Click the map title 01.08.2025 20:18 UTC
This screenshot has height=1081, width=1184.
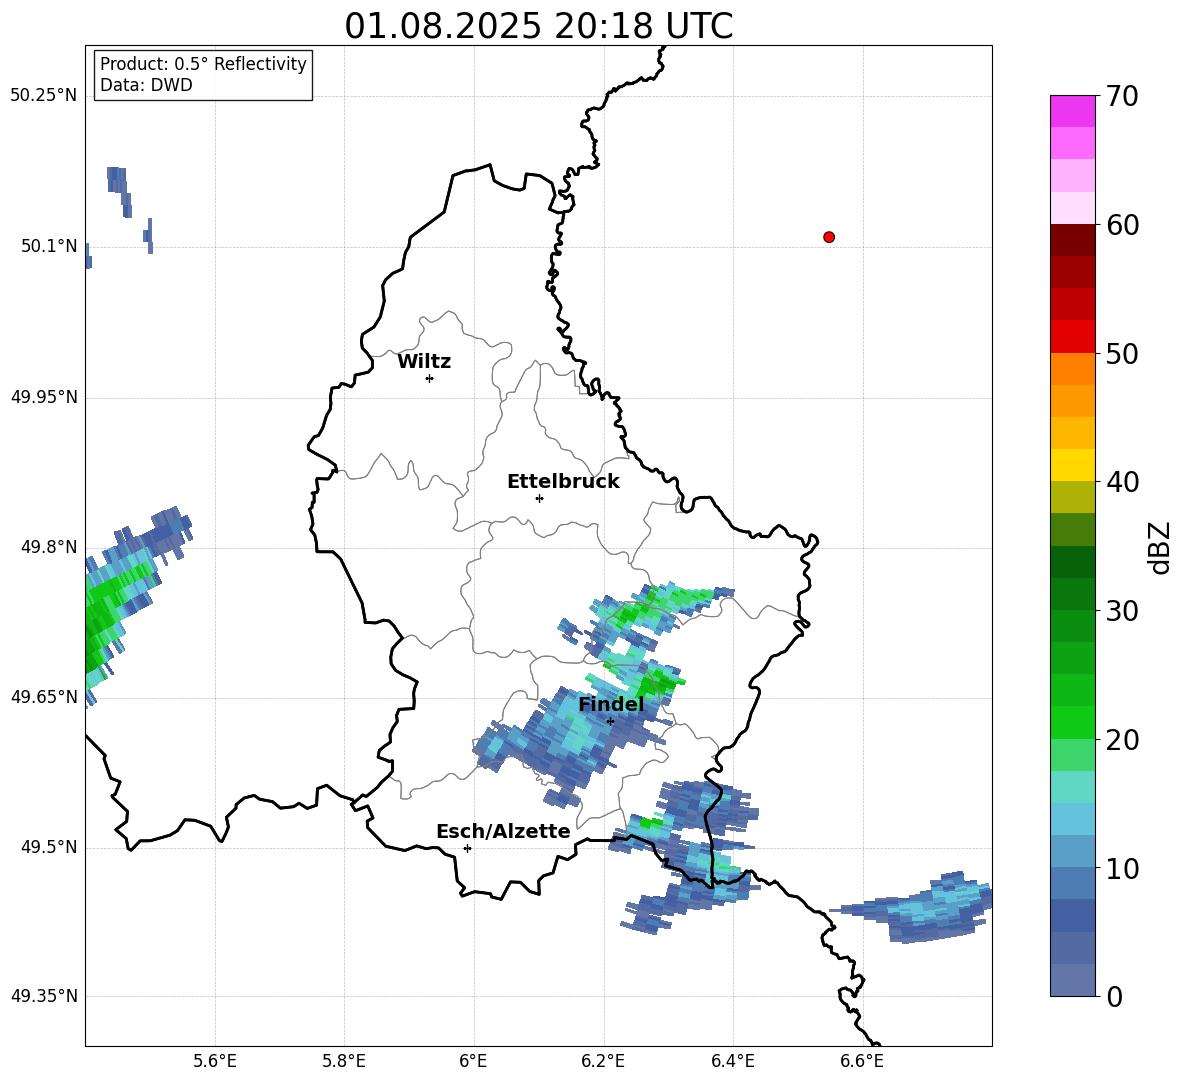coord(539,26)
